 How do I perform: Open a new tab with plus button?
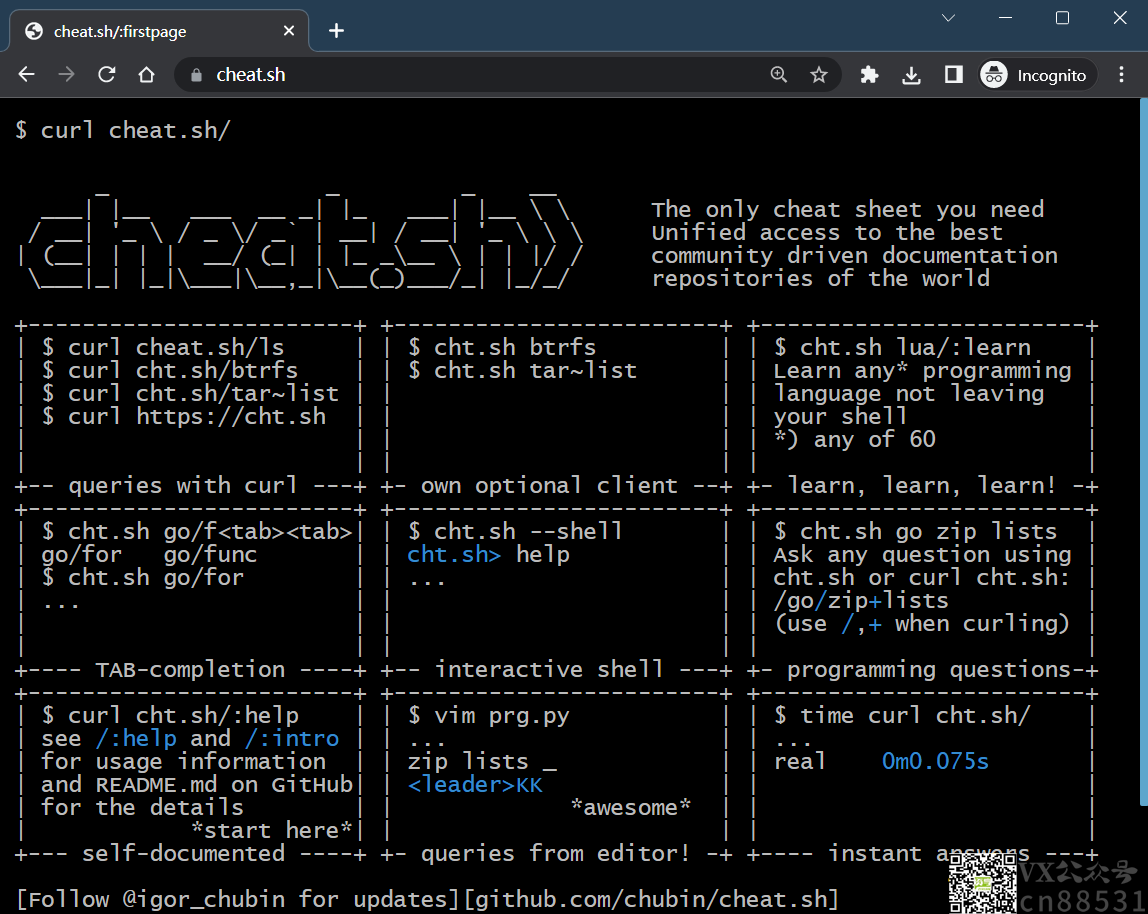coord(336,31)
